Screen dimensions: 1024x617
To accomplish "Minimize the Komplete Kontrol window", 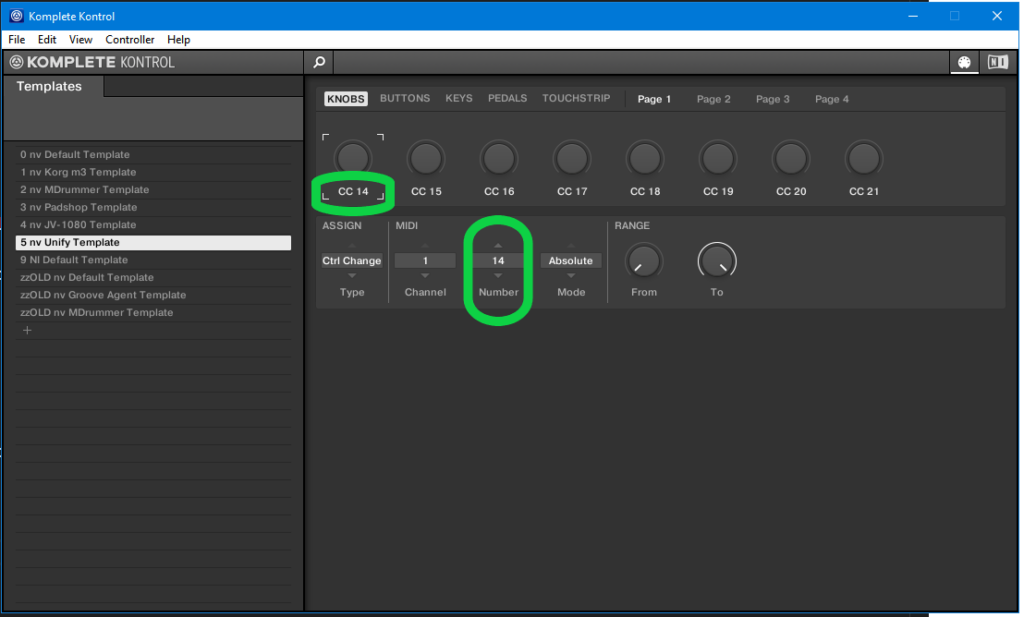I will tap(913, 16).
